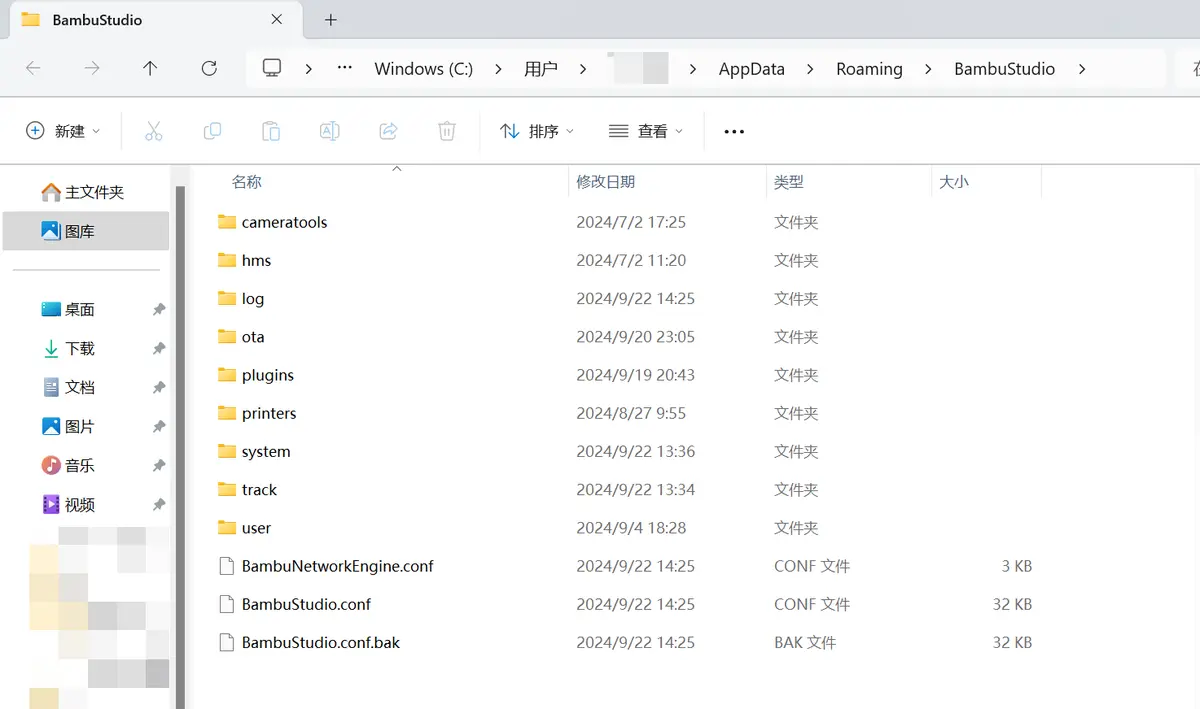Click Roaming in the address path
The height and width of the screenshot is (709, 1200).
click(869, 69)
